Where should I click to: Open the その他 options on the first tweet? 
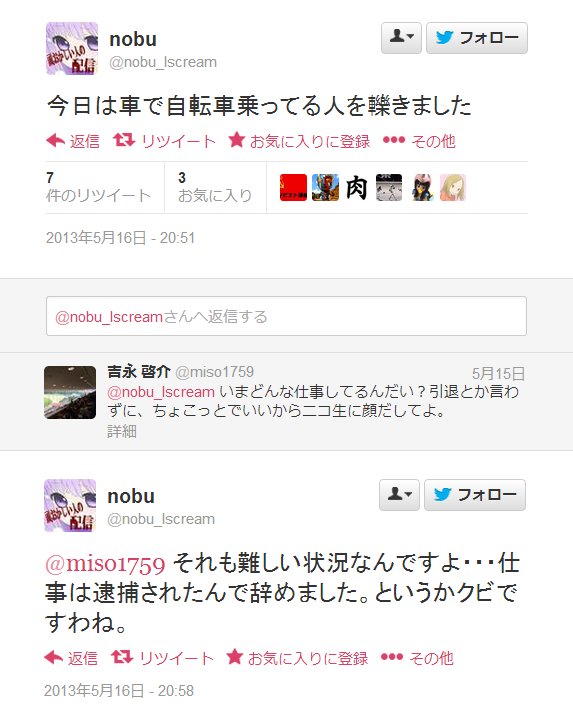click(x=419, y=141)
